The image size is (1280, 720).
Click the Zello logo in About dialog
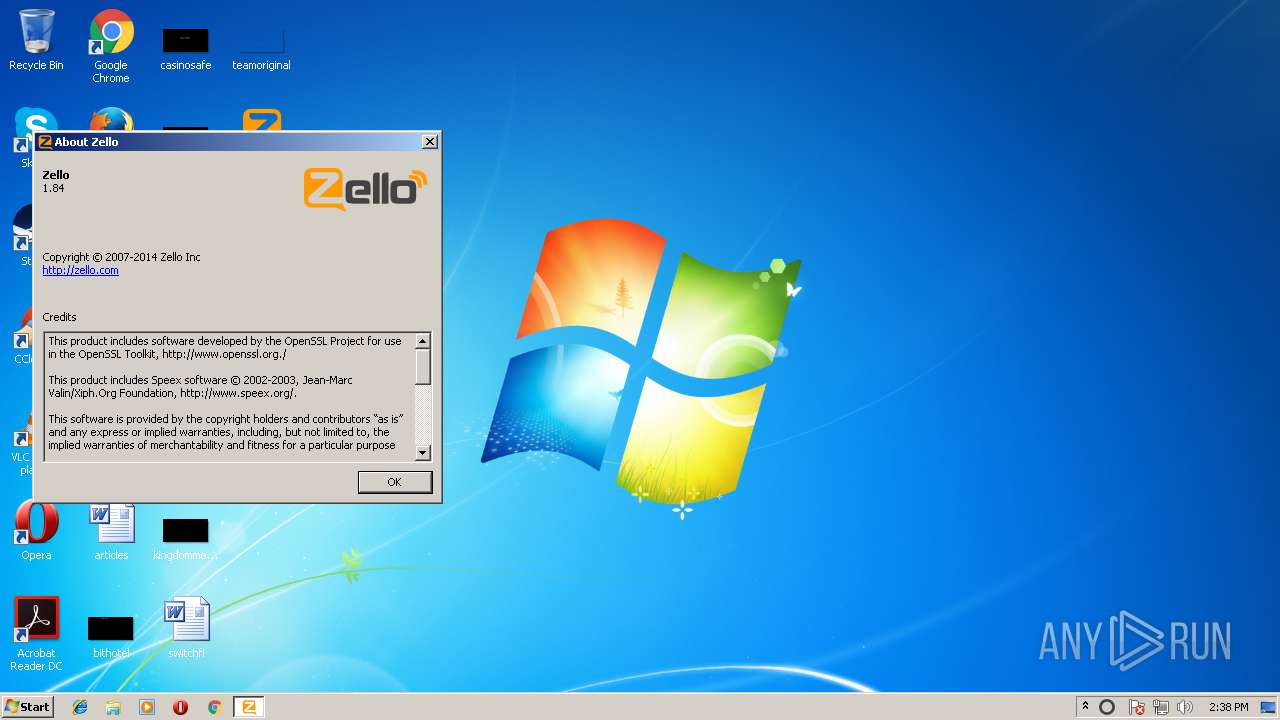coord(365,189)
